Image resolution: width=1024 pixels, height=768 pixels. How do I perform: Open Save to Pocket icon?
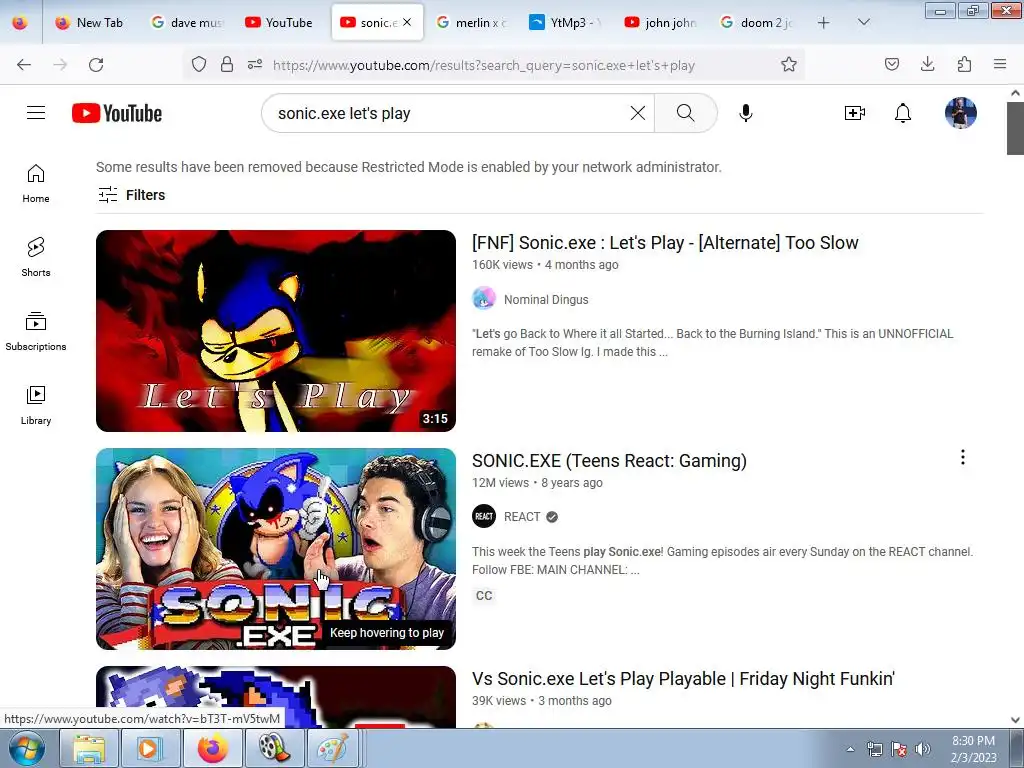[x=891, y=64]
